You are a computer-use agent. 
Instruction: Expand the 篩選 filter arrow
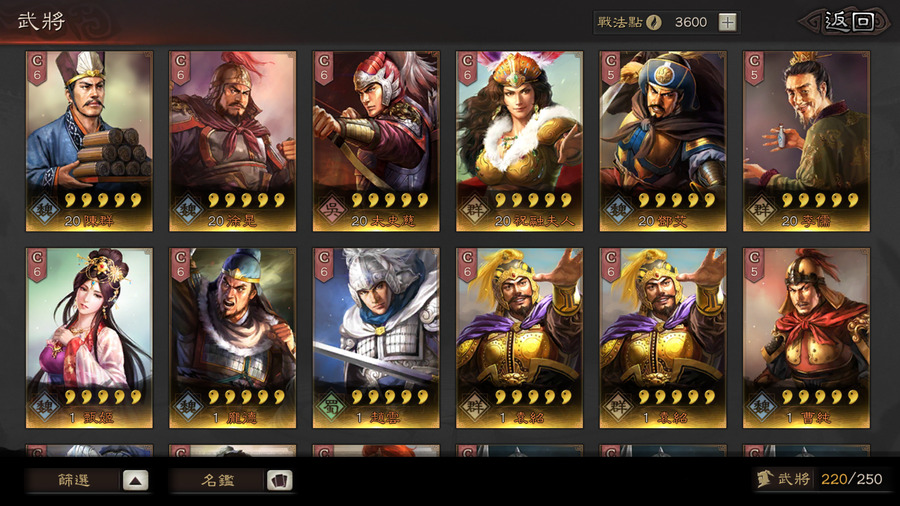pos(135,480)
